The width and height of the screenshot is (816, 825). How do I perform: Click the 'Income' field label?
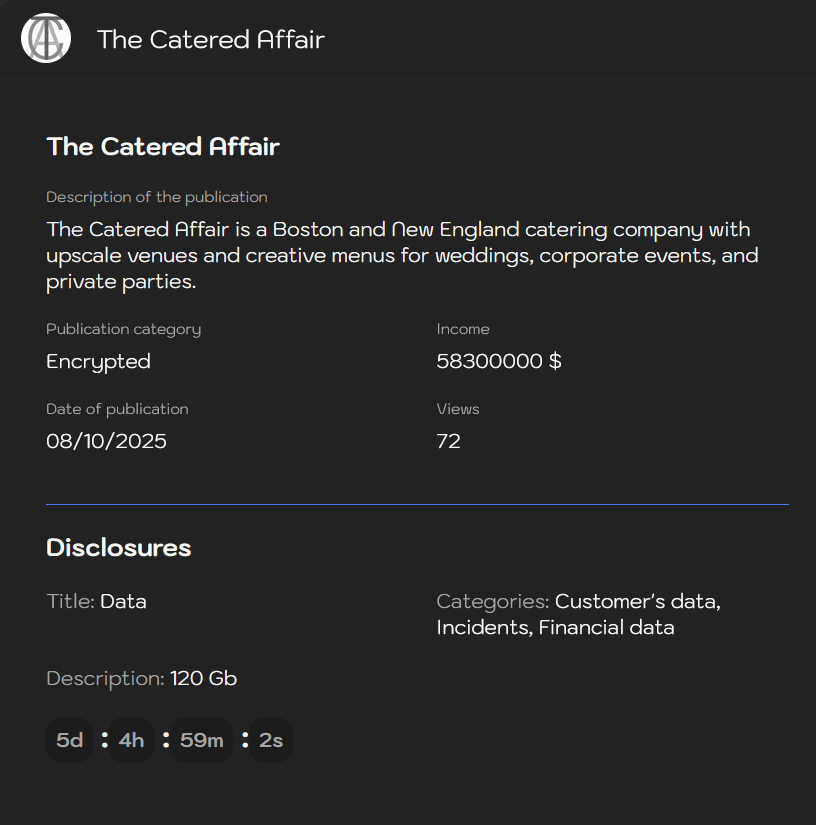click(x=463, y=329)
